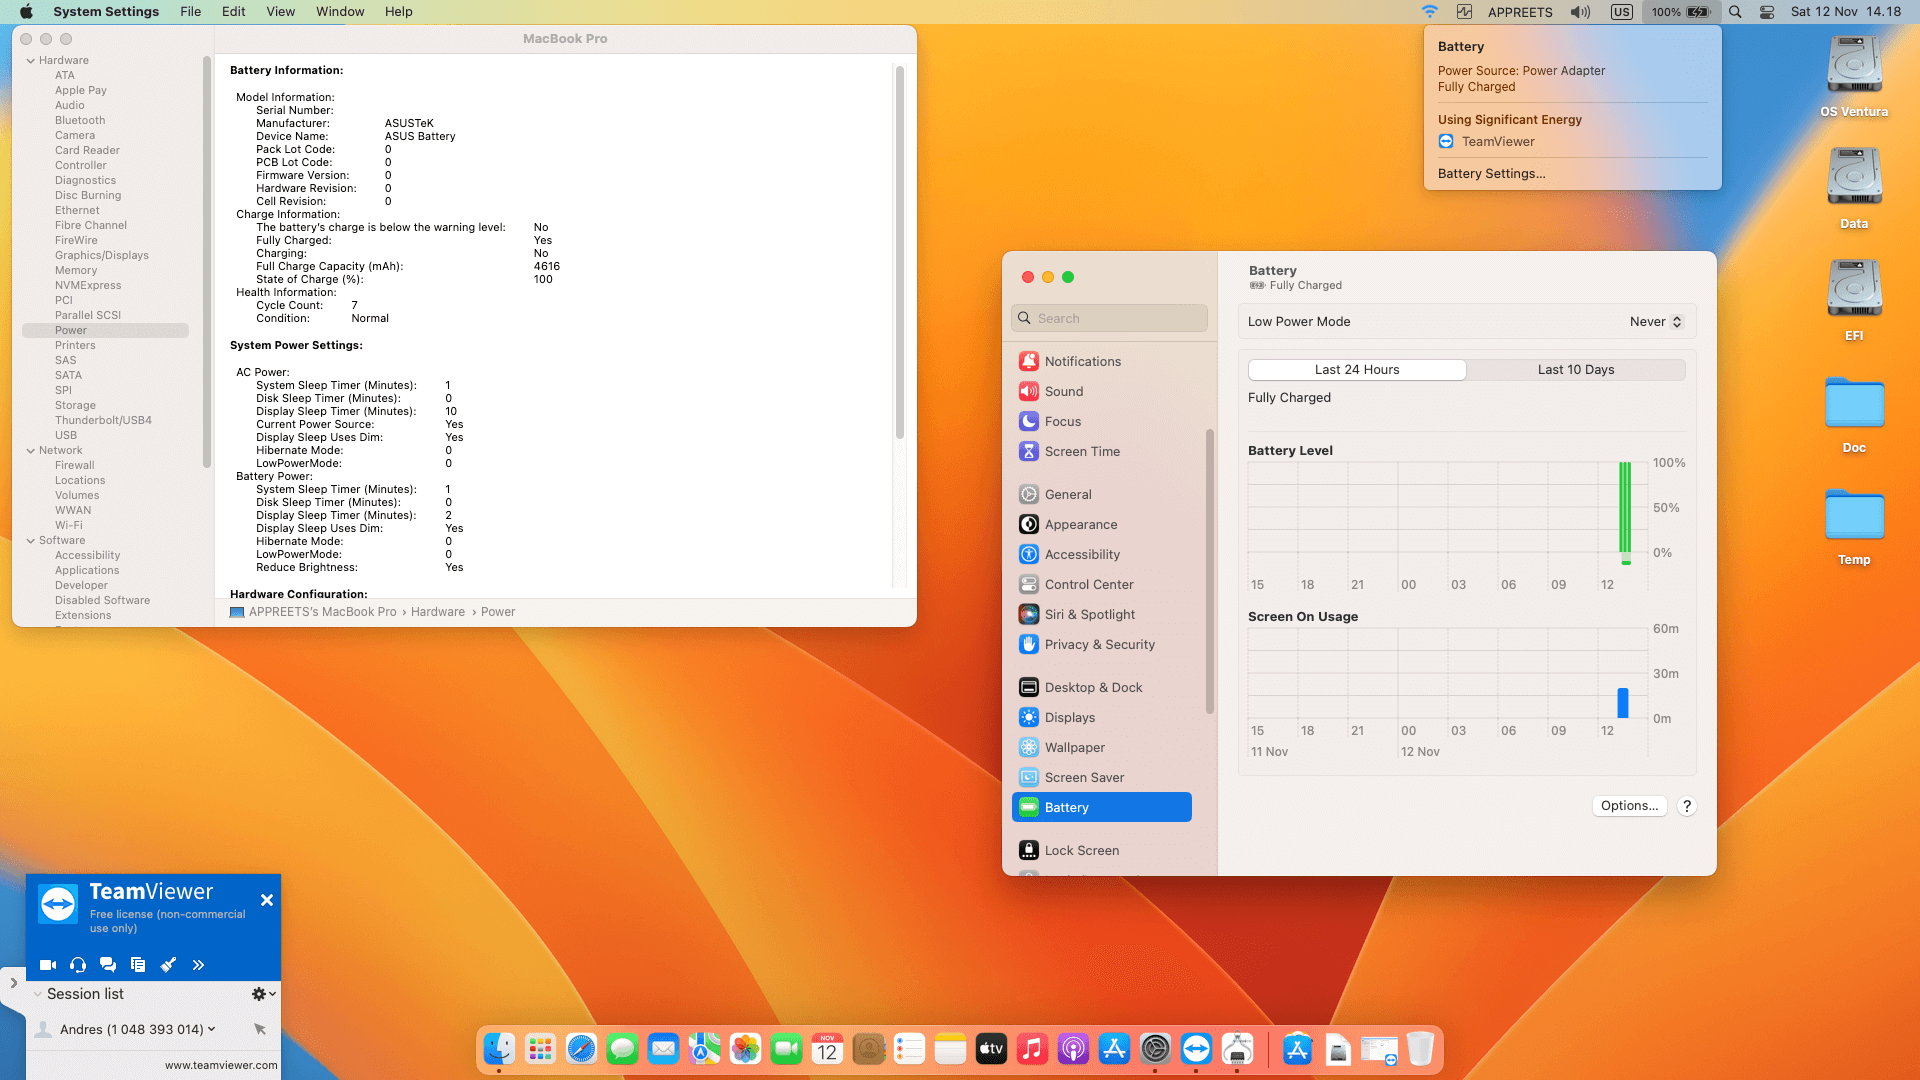Screen dimensions: 1920x1080
Task: Collapse the Hardware tree section
Action: click(x=31, y=61)
